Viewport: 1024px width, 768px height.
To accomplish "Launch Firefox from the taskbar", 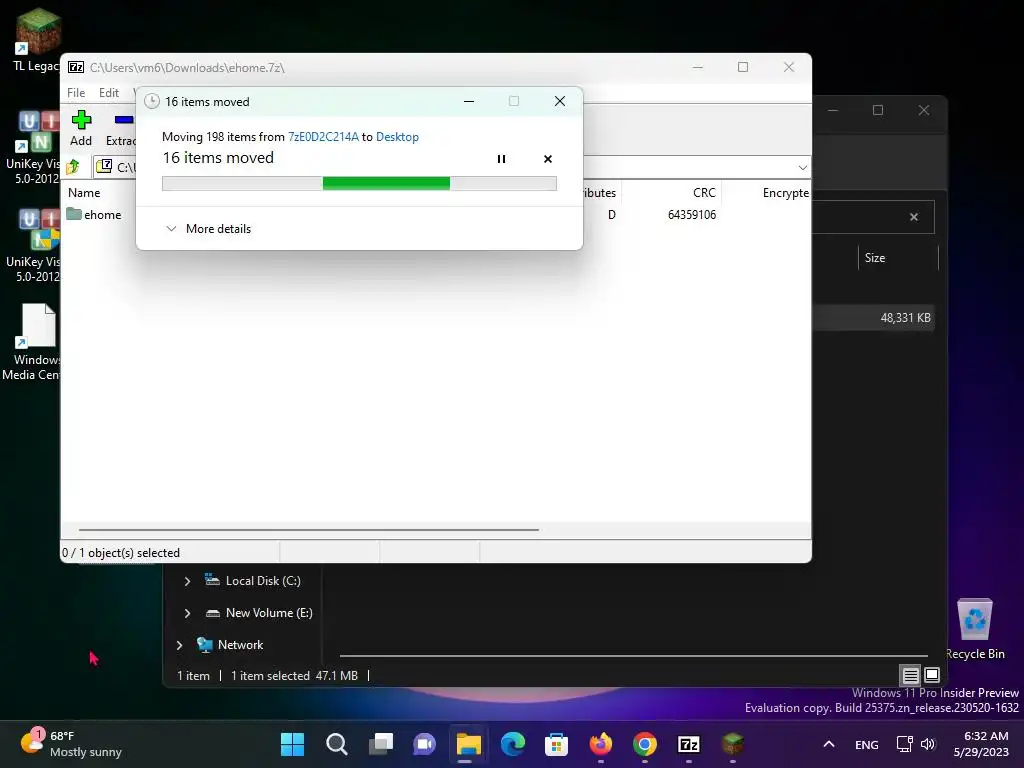I will (x=601, y=744).
